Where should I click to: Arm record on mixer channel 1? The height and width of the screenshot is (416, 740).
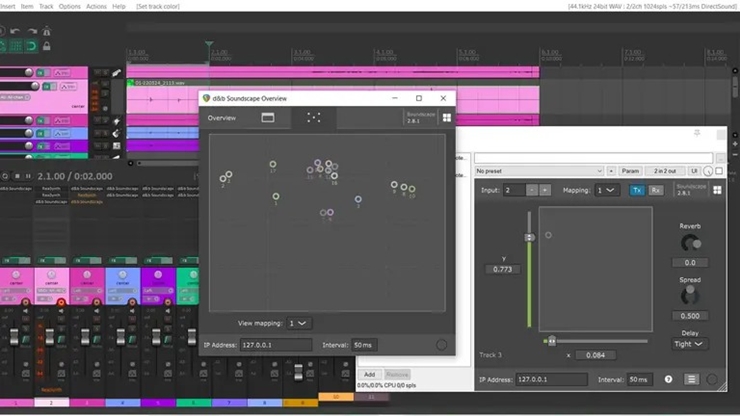tap(25, 302)
